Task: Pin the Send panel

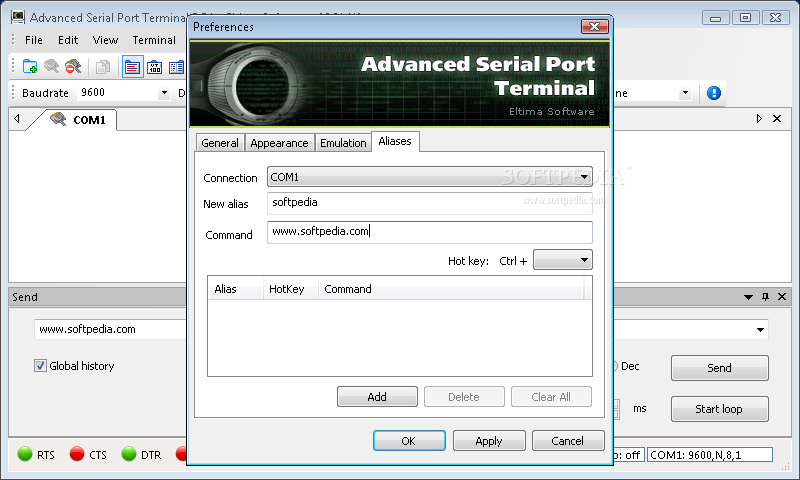Action: click(765, 297)
